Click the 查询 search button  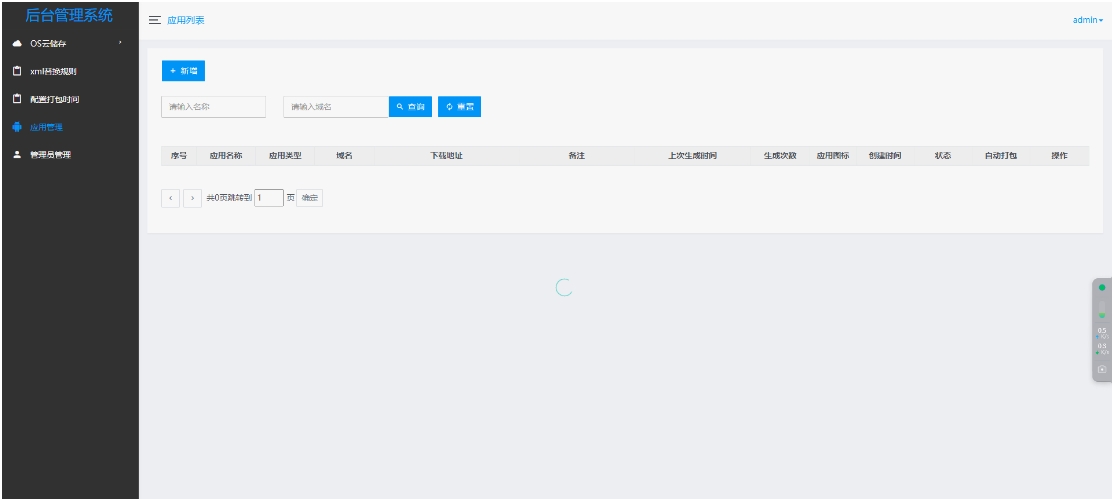410,107
